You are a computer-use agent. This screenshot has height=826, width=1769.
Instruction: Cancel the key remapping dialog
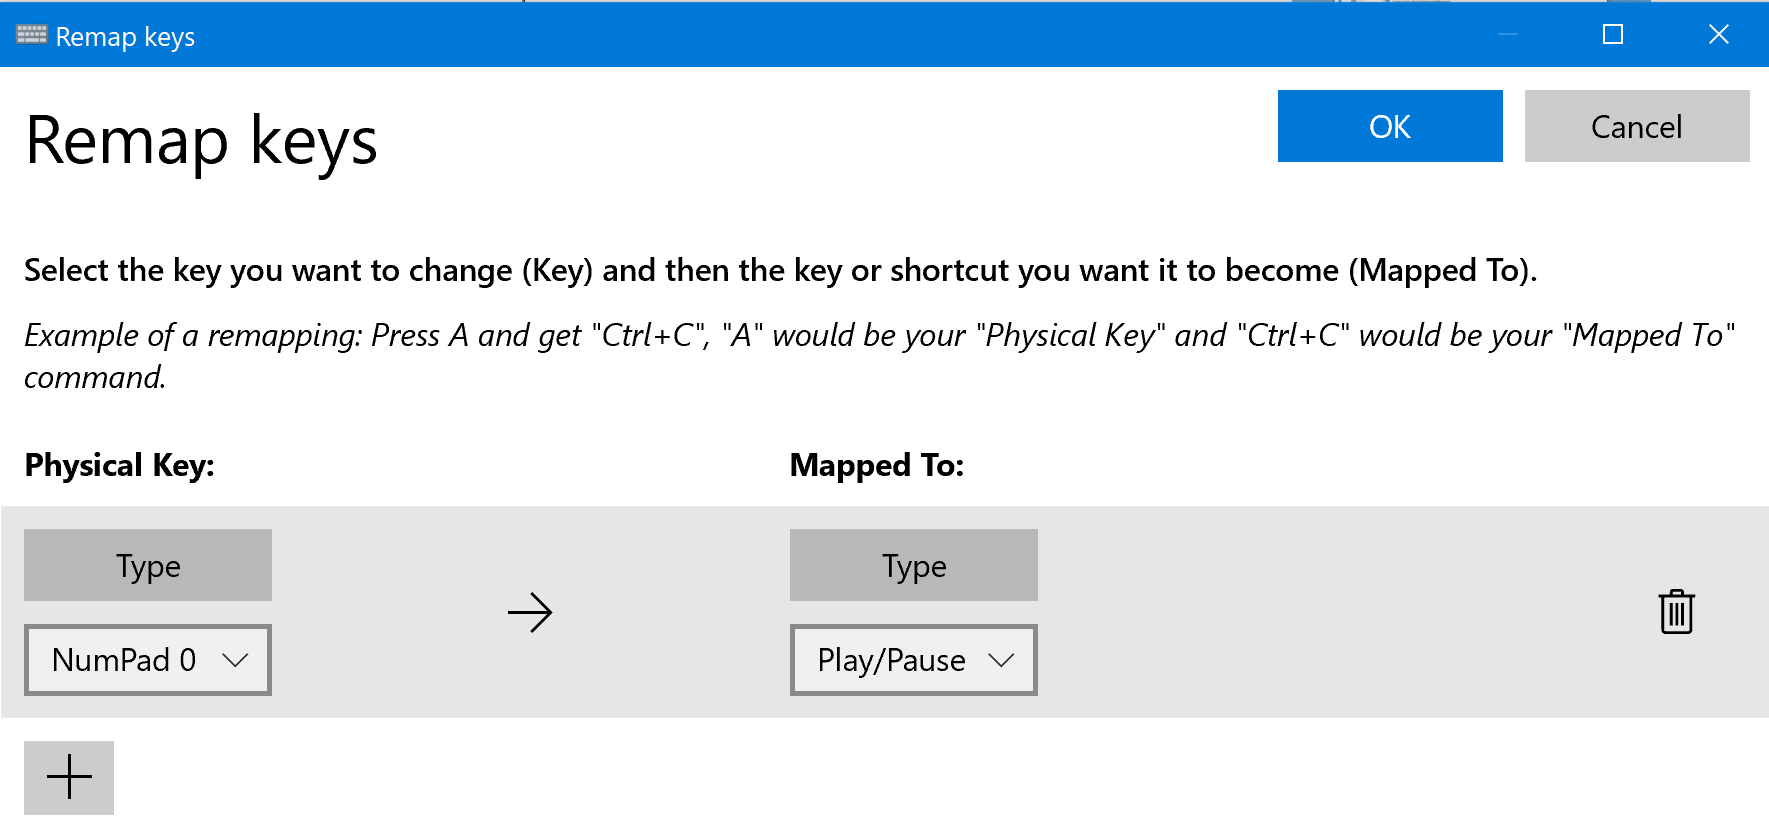tap(1636, 127)
